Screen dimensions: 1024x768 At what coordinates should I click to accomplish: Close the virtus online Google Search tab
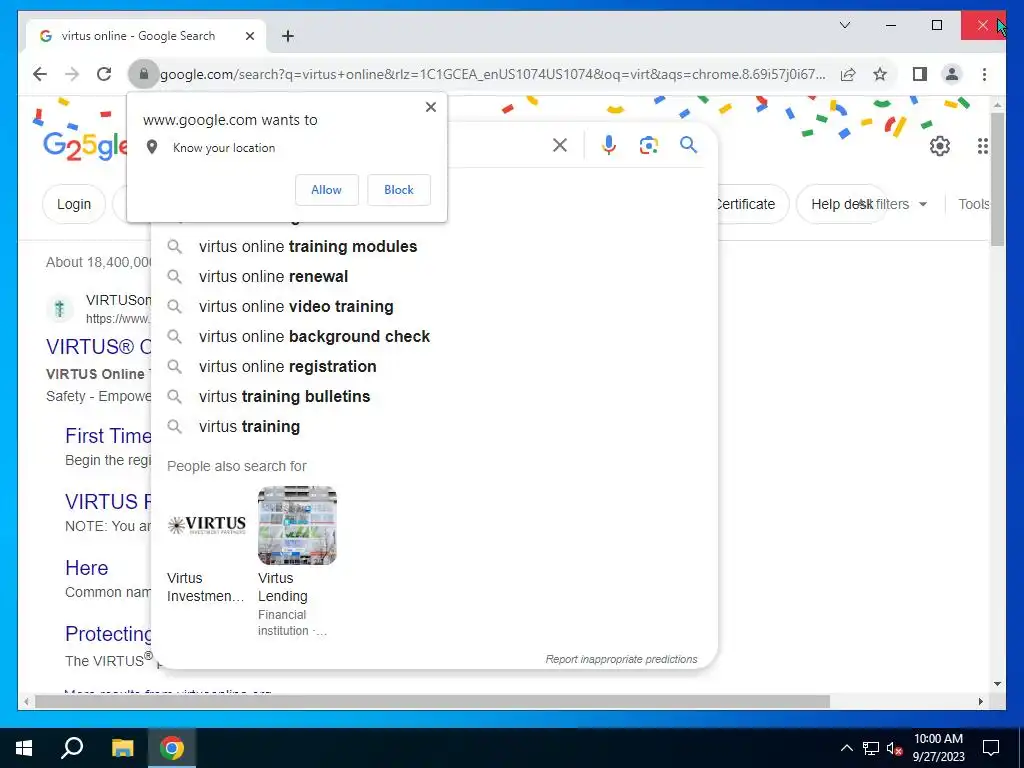[249, 36]
